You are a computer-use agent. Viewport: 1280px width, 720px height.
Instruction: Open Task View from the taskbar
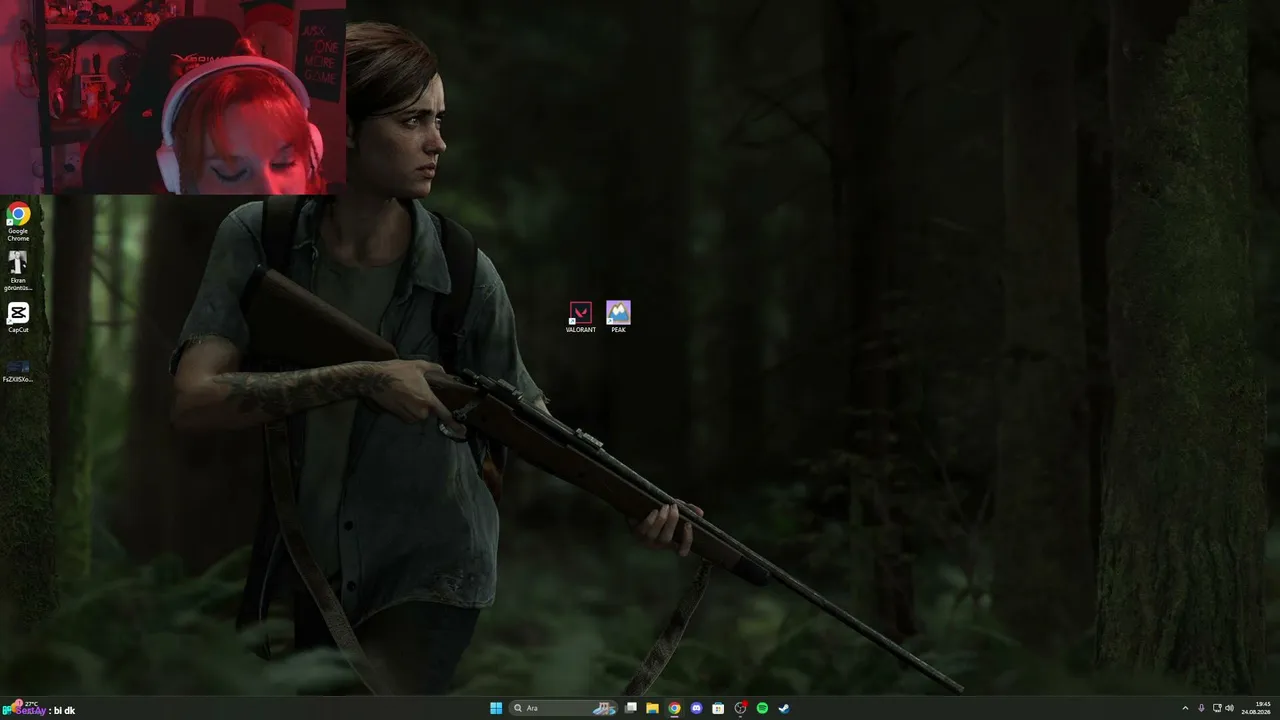(x=631, y=708)
